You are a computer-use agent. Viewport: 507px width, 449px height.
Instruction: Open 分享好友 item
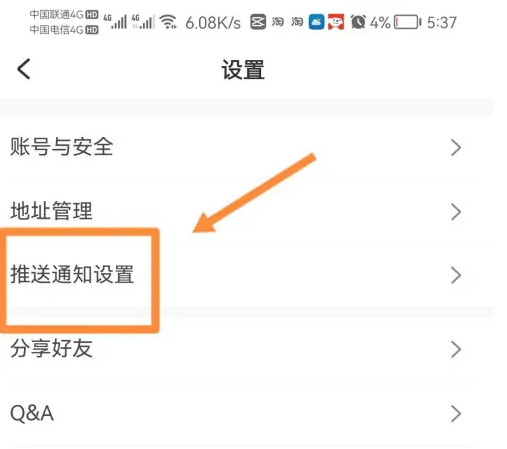(246, 348)
